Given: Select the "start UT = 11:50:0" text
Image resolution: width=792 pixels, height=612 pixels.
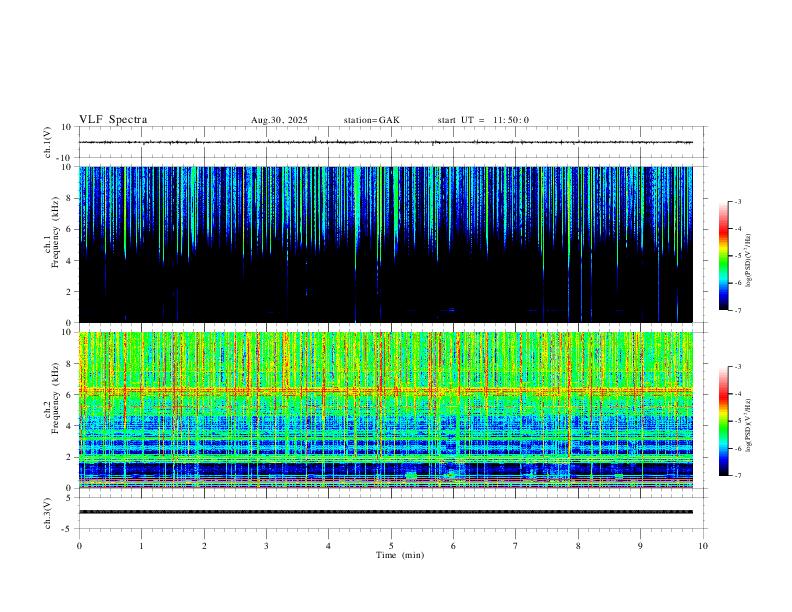Looking at the screenshot, I should (x=483, y=120).
